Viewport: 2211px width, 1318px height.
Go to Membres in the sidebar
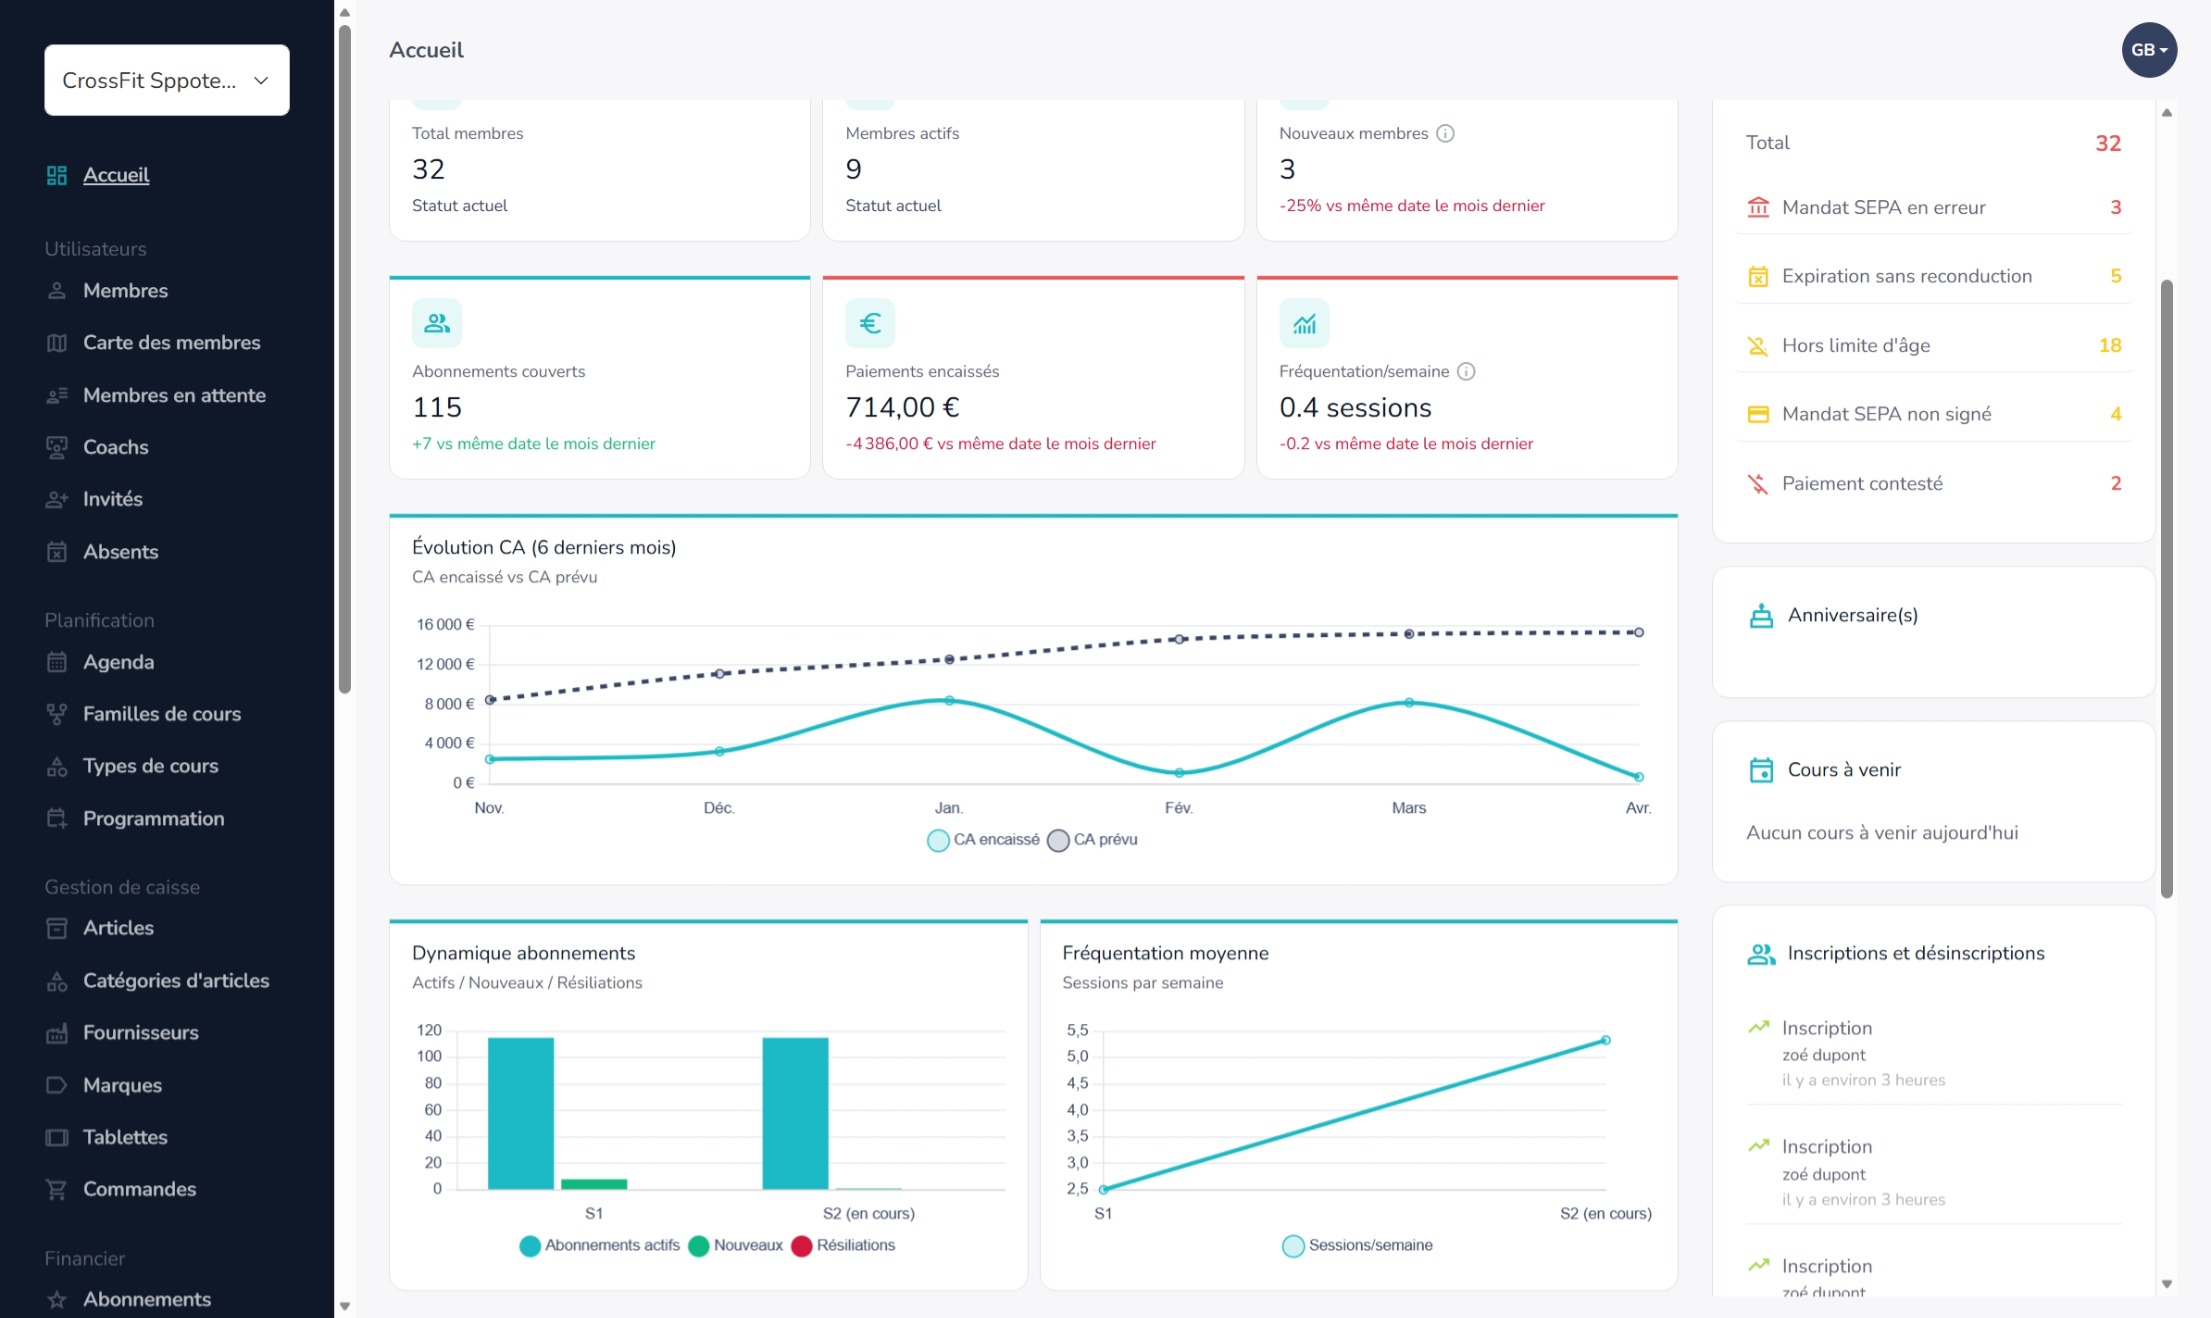125,291
